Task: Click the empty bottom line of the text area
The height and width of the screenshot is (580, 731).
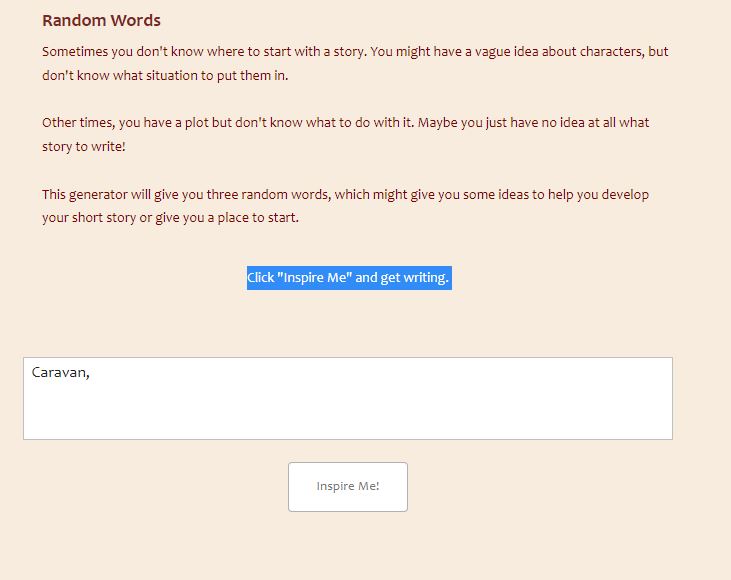Action: tap(347, 425)
